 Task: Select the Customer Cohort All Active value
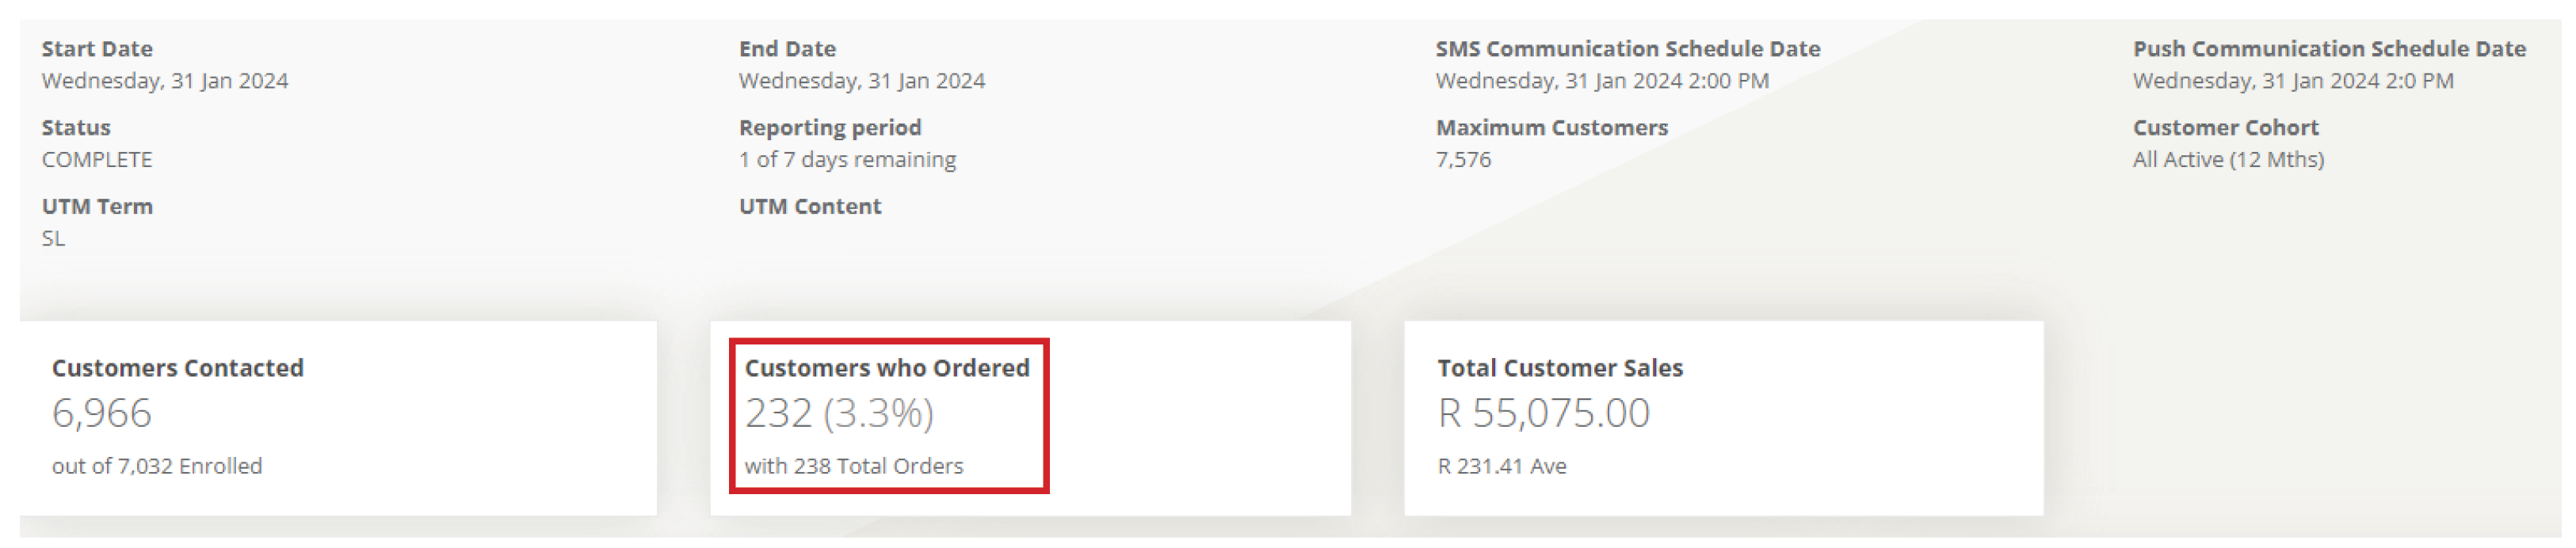(x=2228, y=160)
